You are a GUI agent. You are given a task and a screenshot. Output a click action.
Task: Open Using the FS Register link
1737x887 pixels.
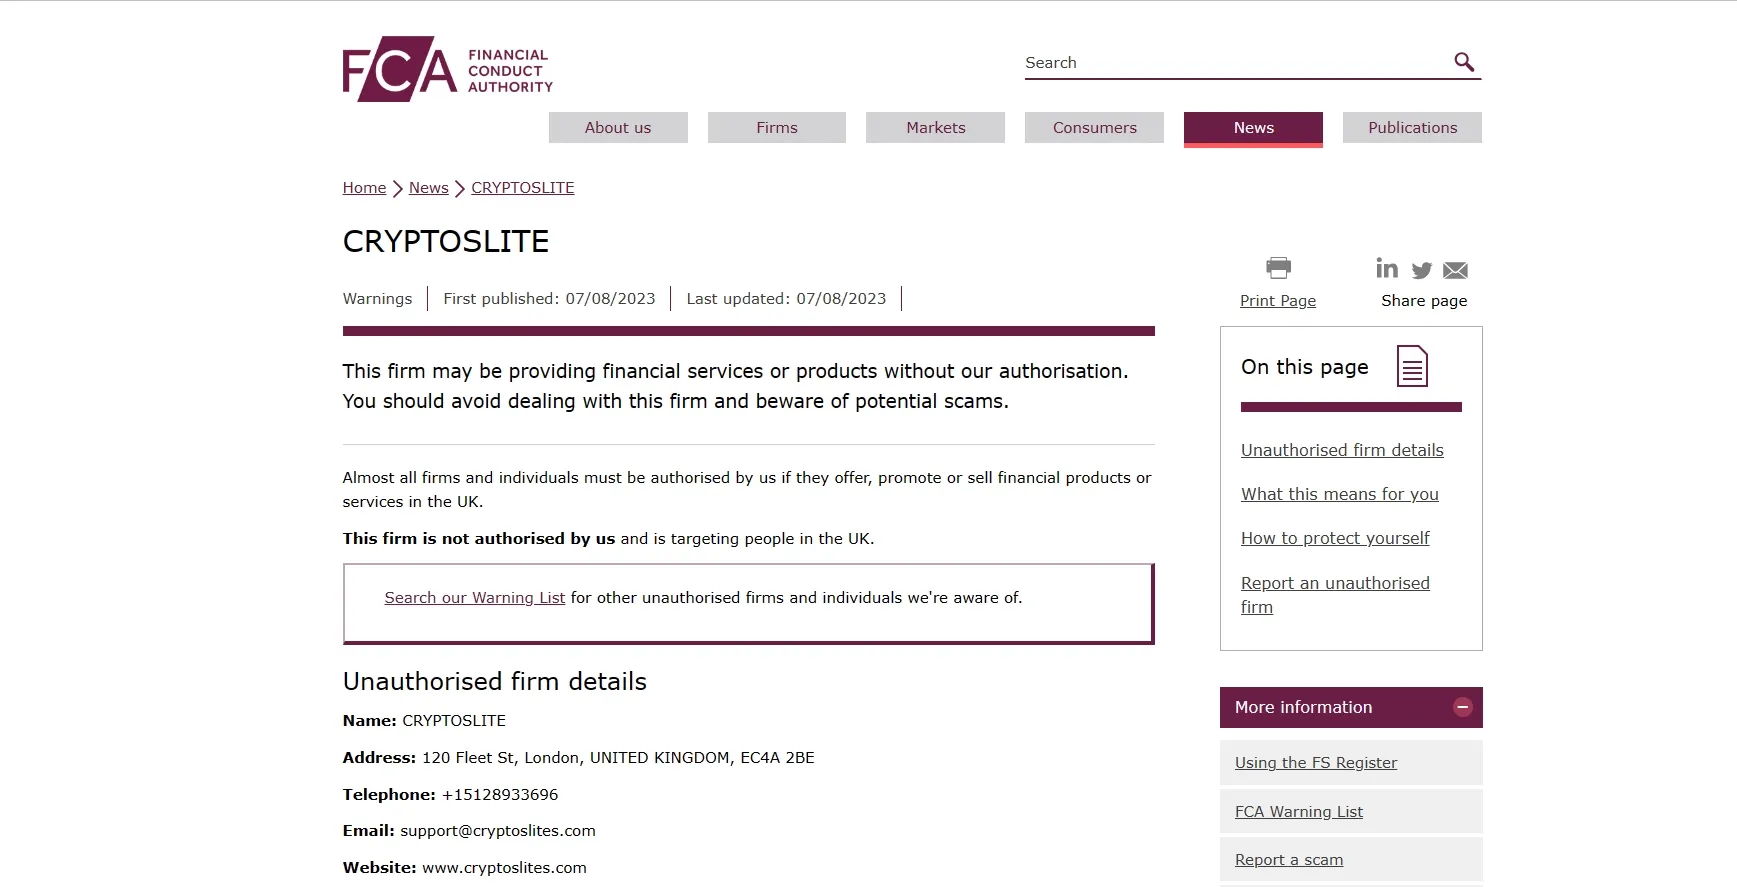point(1316,763)
